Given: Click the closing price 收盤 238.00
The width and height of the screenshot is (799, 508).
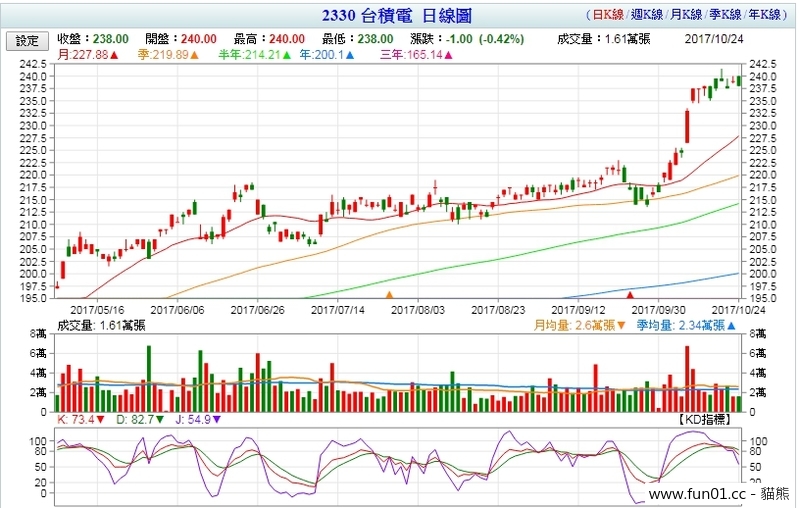Looking at the screenshot, I should (93, 39).
